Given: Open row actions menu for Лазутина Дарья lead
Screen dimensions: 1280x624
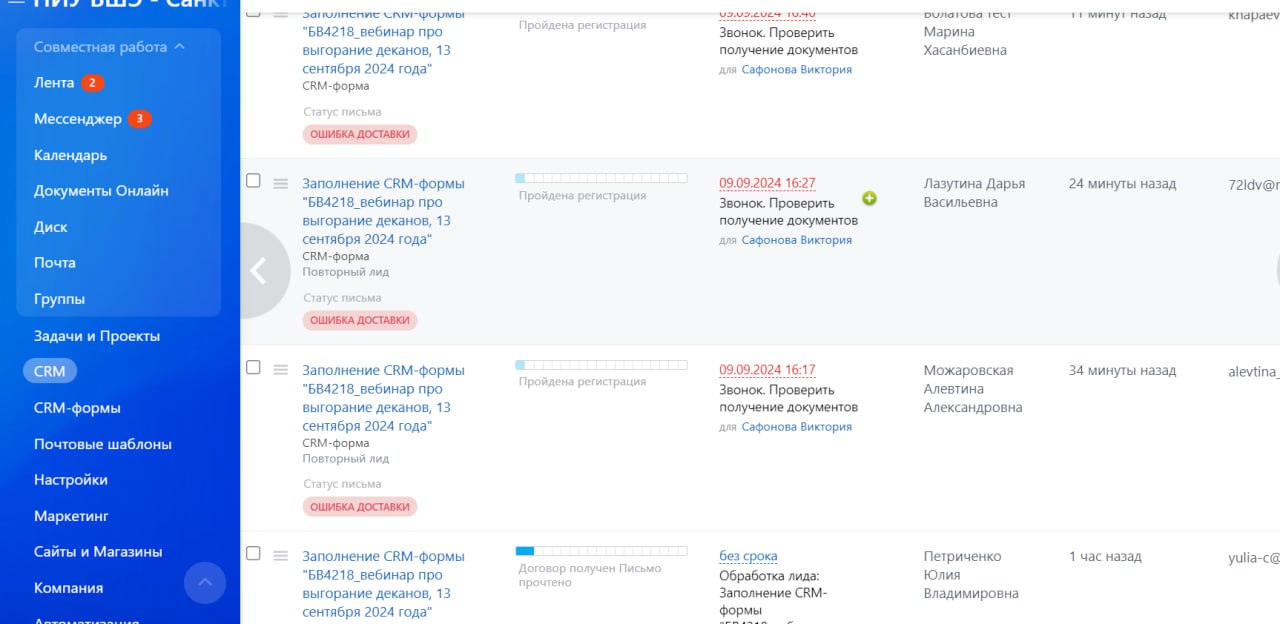Looking at the screenshot, I should (281, 183).
